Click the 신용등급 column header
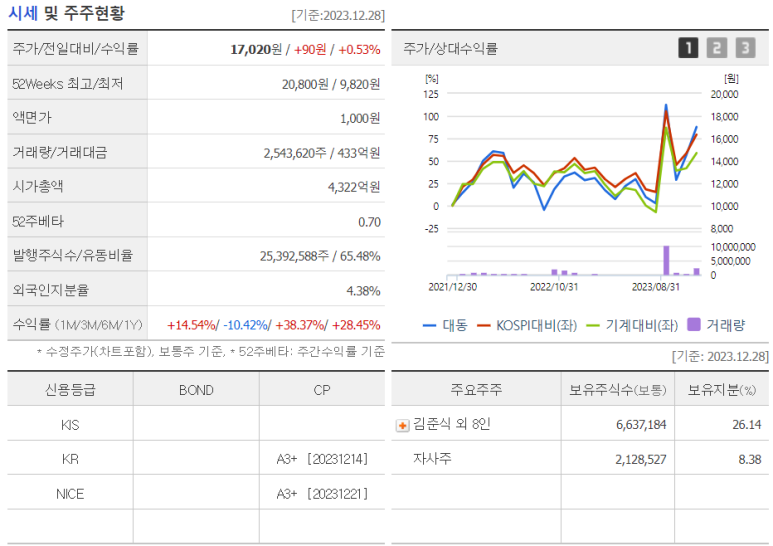The image size is (773, 546). click(70, 390)
